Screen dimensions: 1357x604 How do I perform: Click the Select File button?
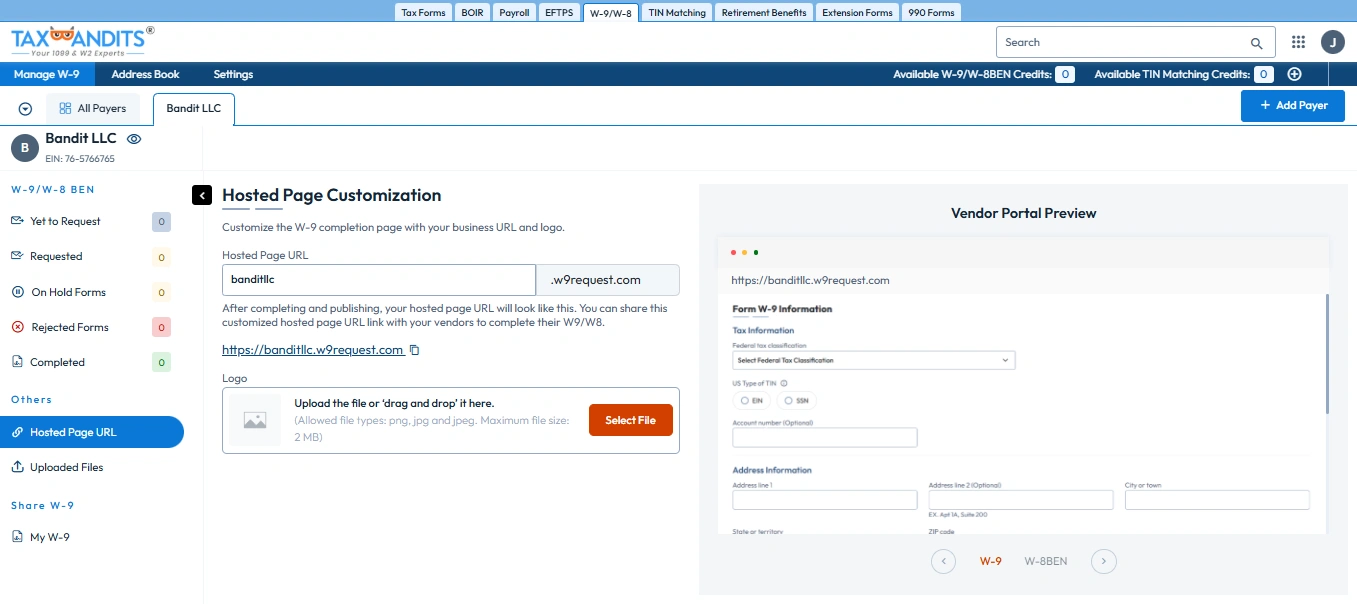click(x=630, y=420)
